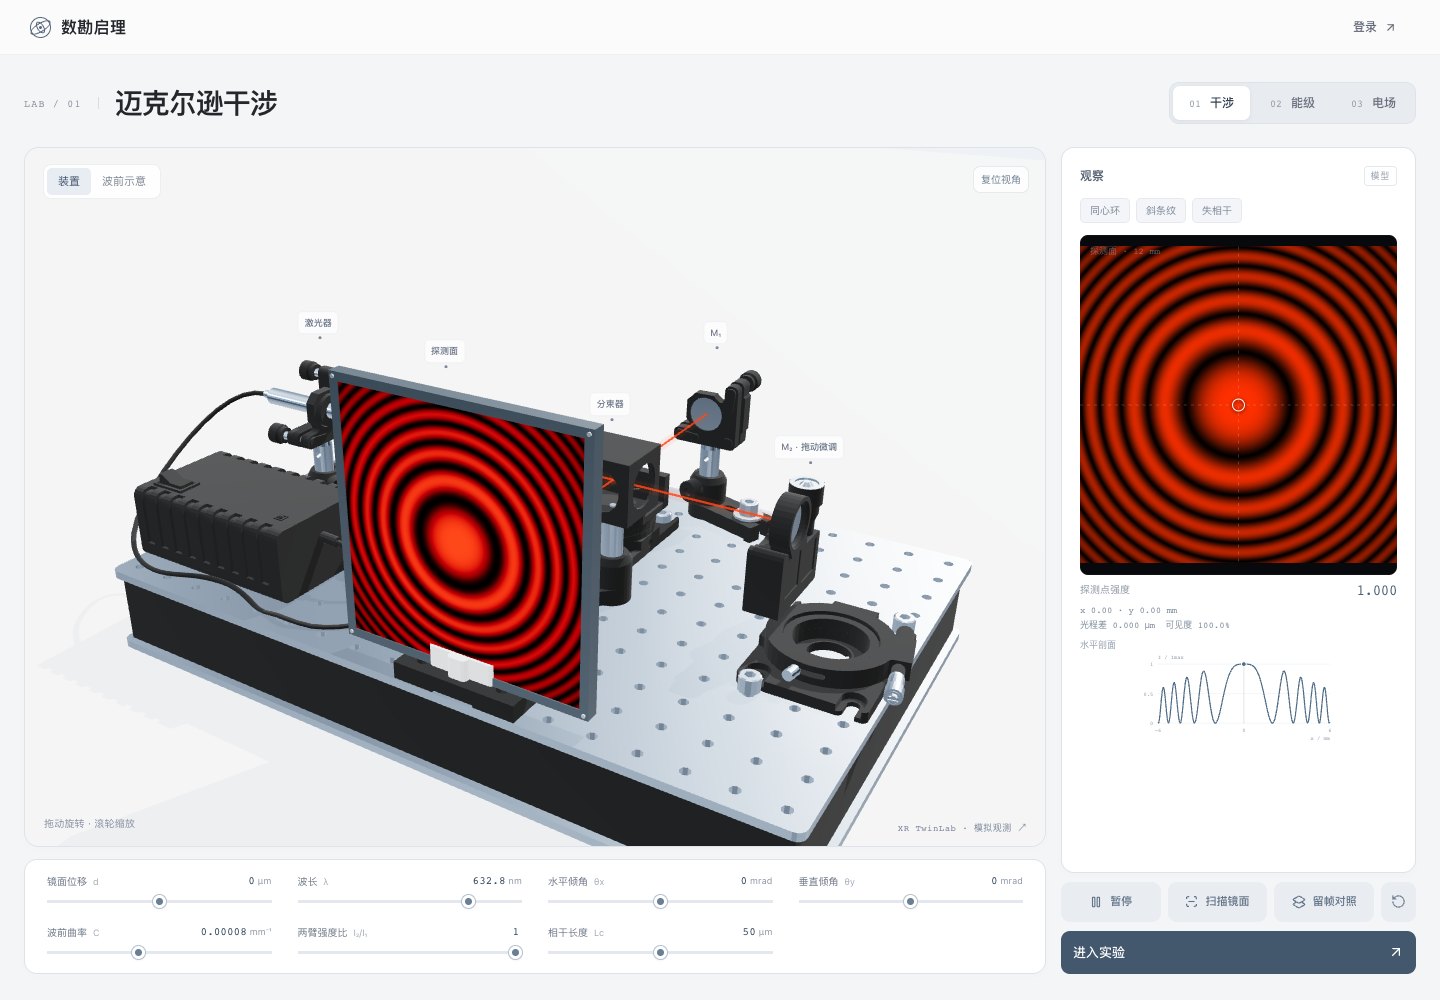Click the 探测面 label in the 3D scene
Image resolution: width=1440 pixels, height=1000 pixels.
(x=444, y=351)
